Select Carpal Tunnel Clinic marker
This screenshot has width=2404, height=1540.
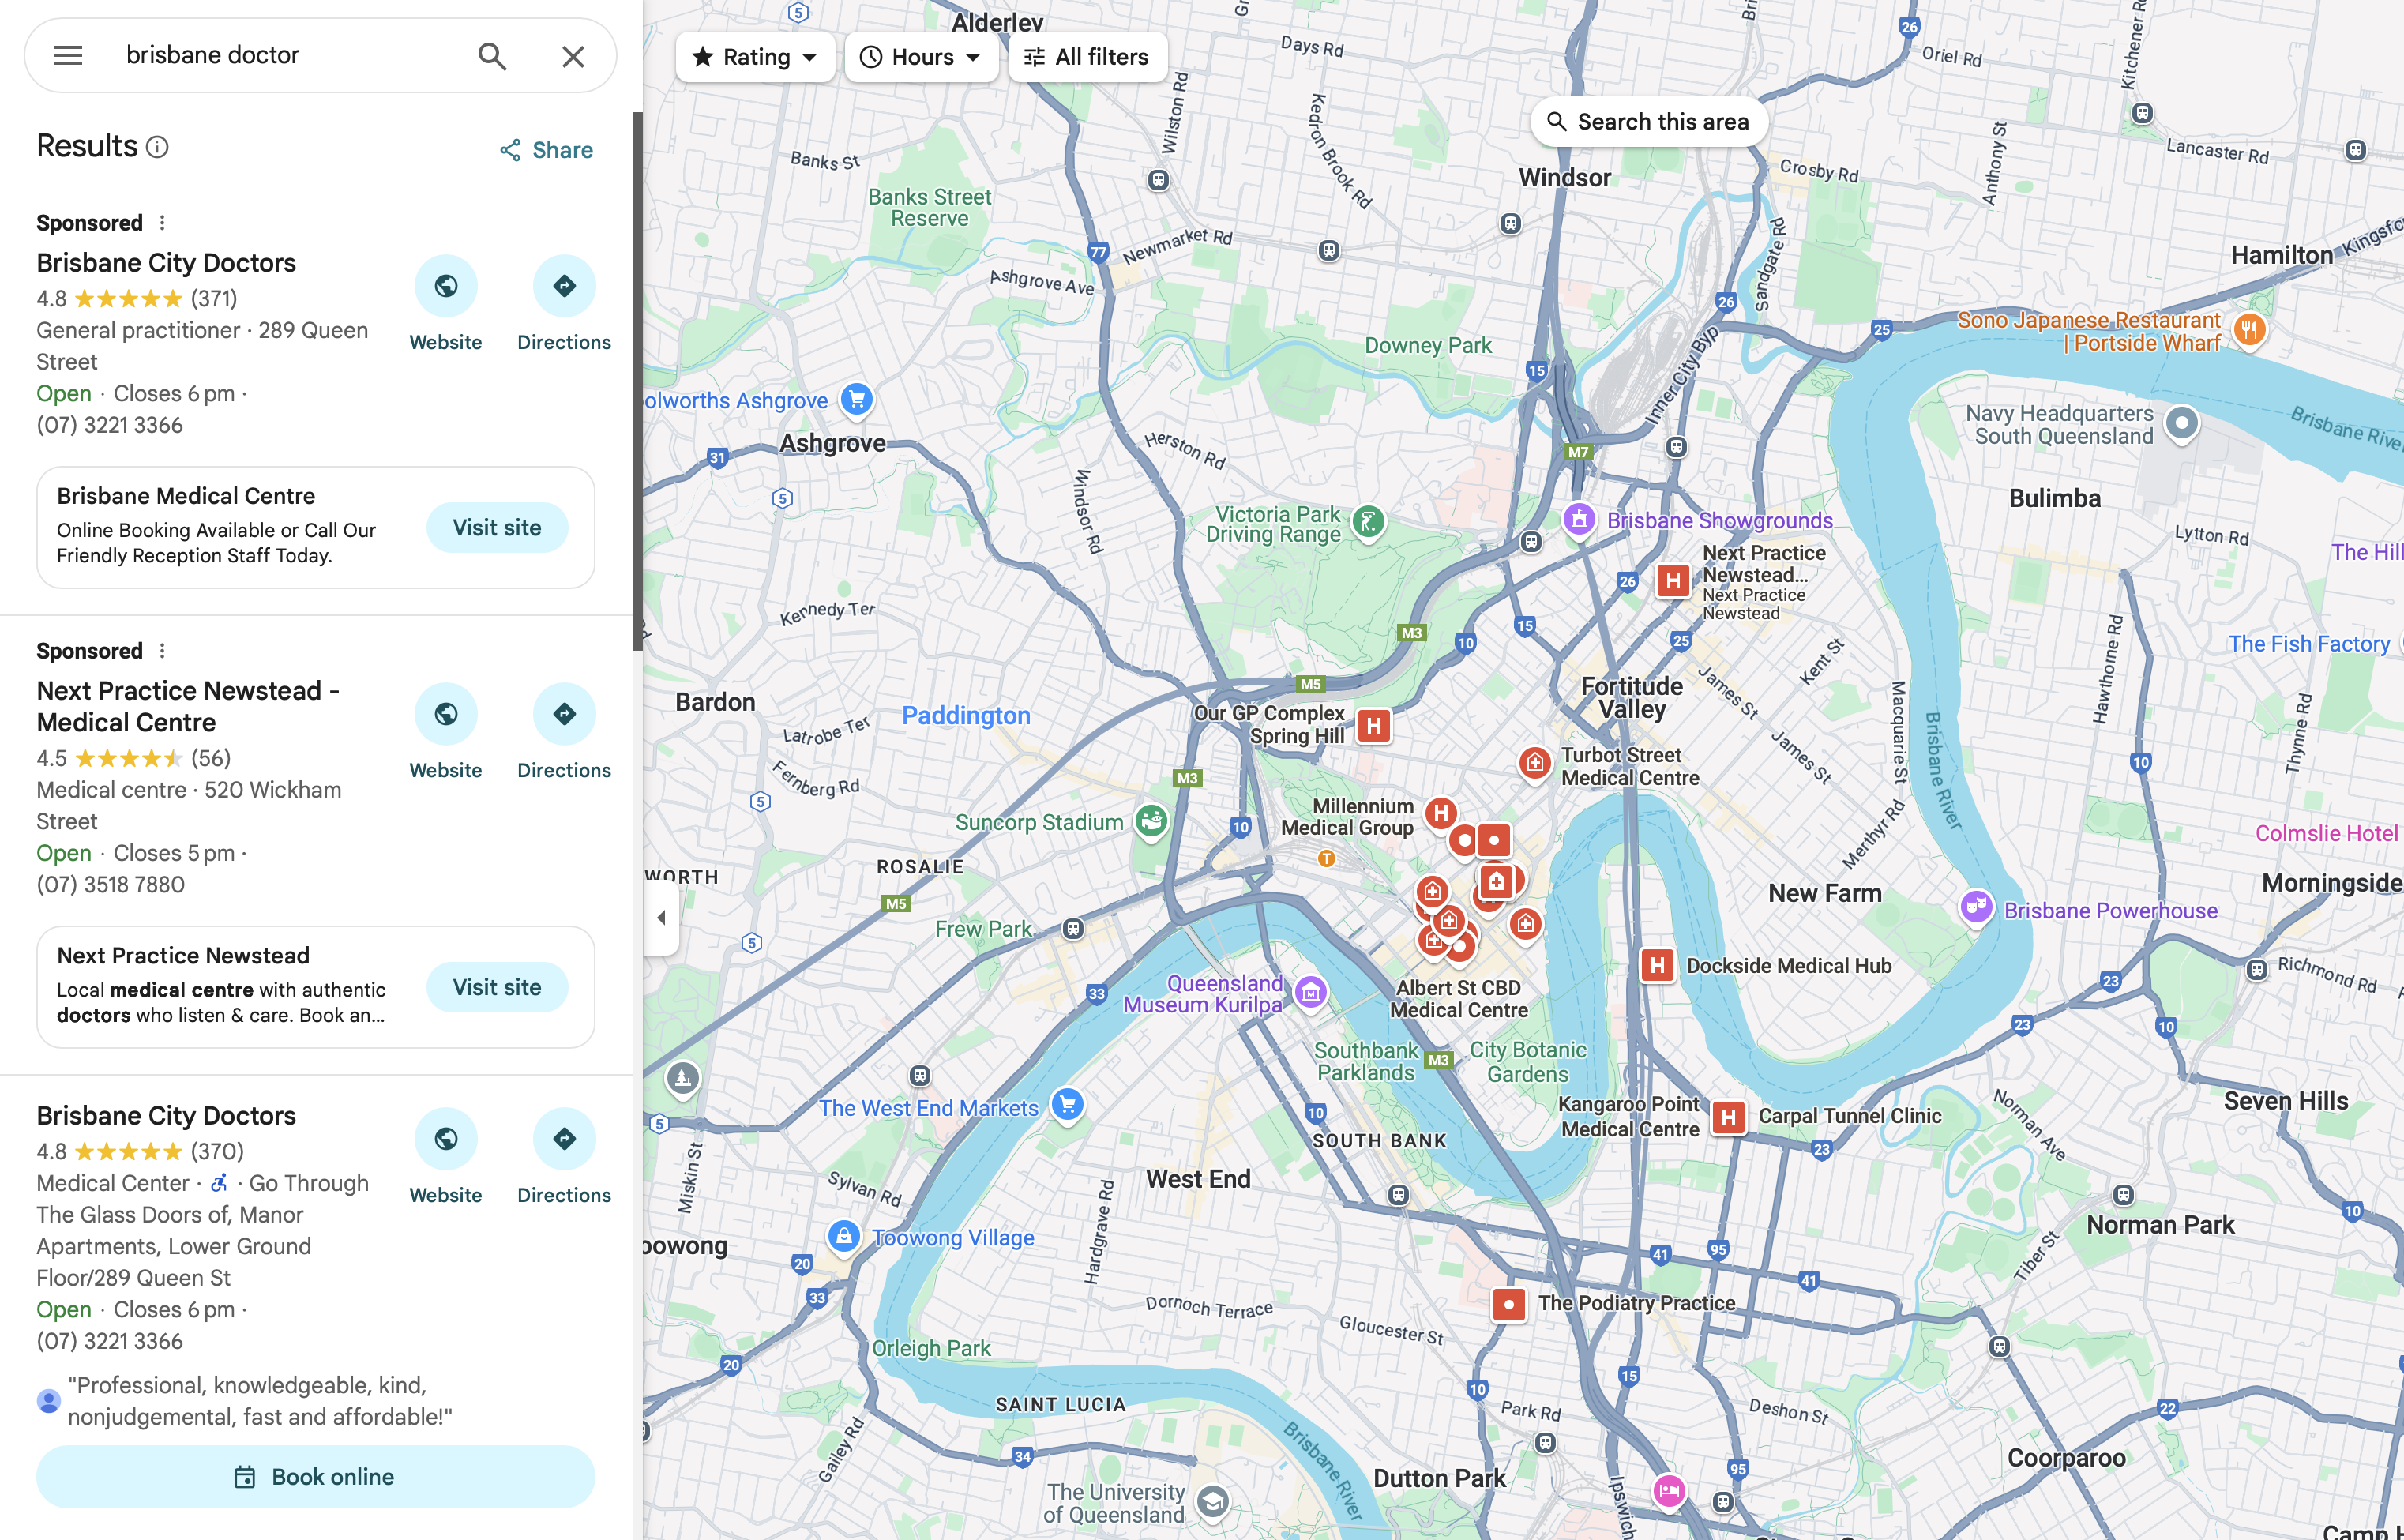coord(1728,1117)
